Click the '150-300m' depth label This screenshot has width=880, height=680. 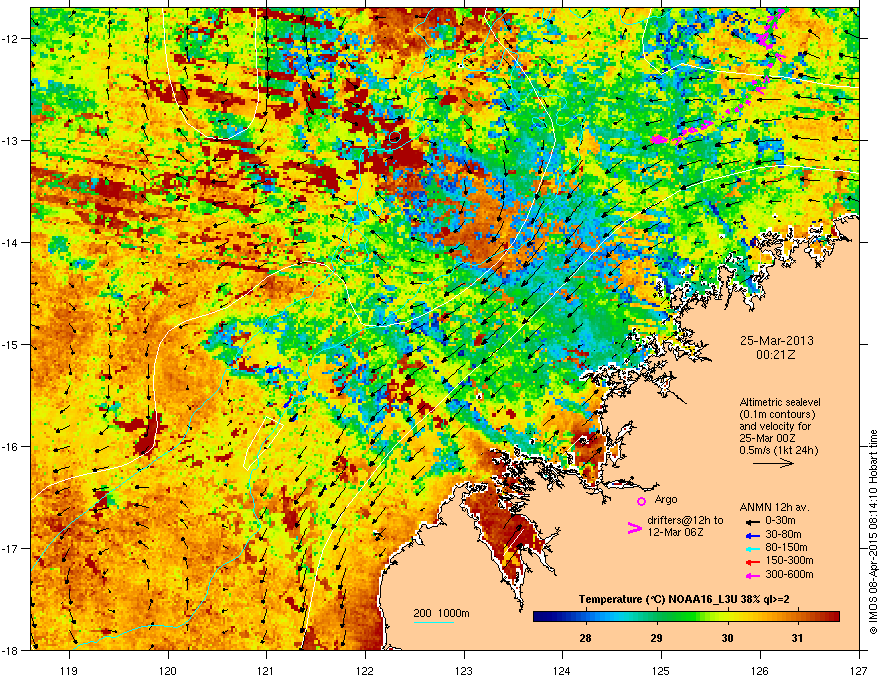(x=789, y=560)
